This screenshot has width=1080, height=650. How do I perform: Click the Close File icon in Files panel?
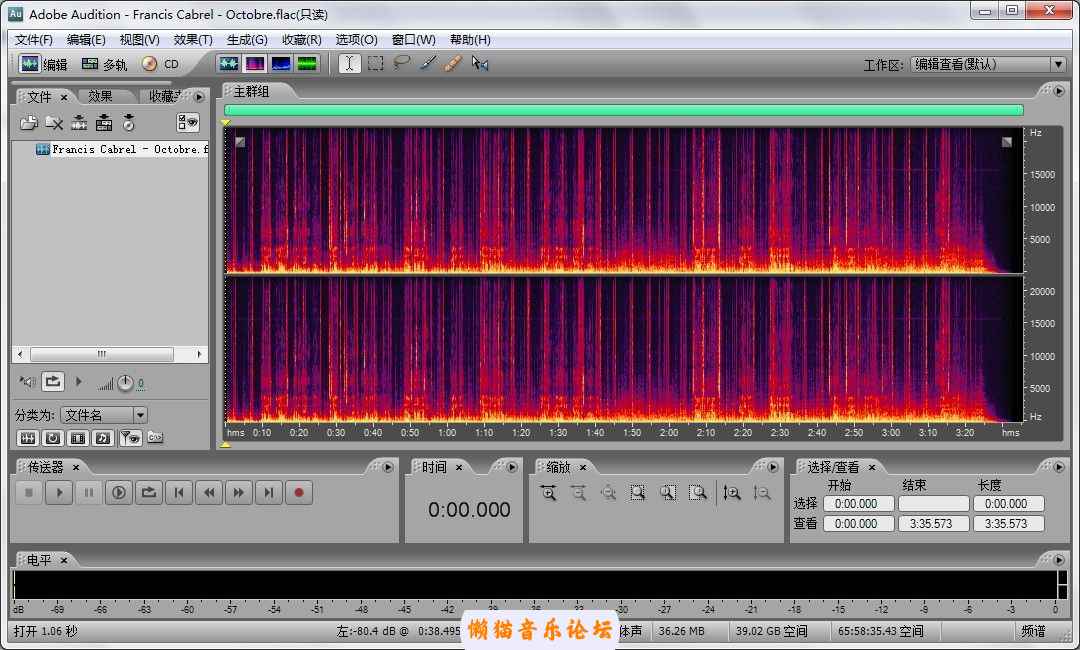(x=54, y=123)
